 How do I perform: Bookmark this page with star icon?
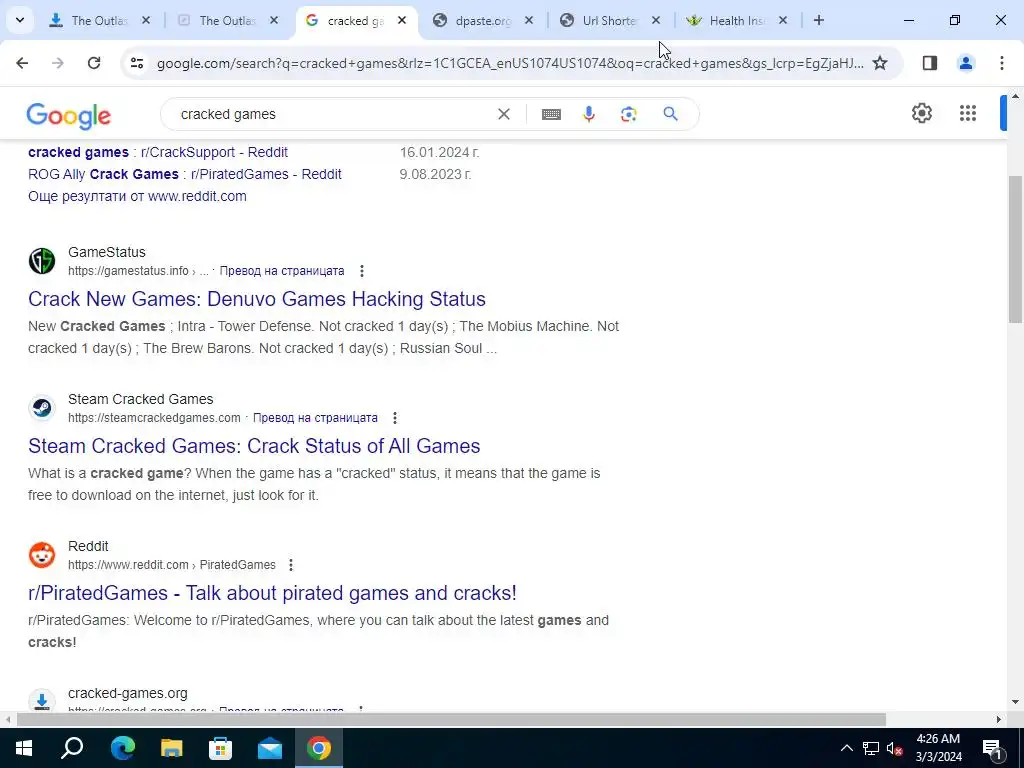[x=880, y=63]
